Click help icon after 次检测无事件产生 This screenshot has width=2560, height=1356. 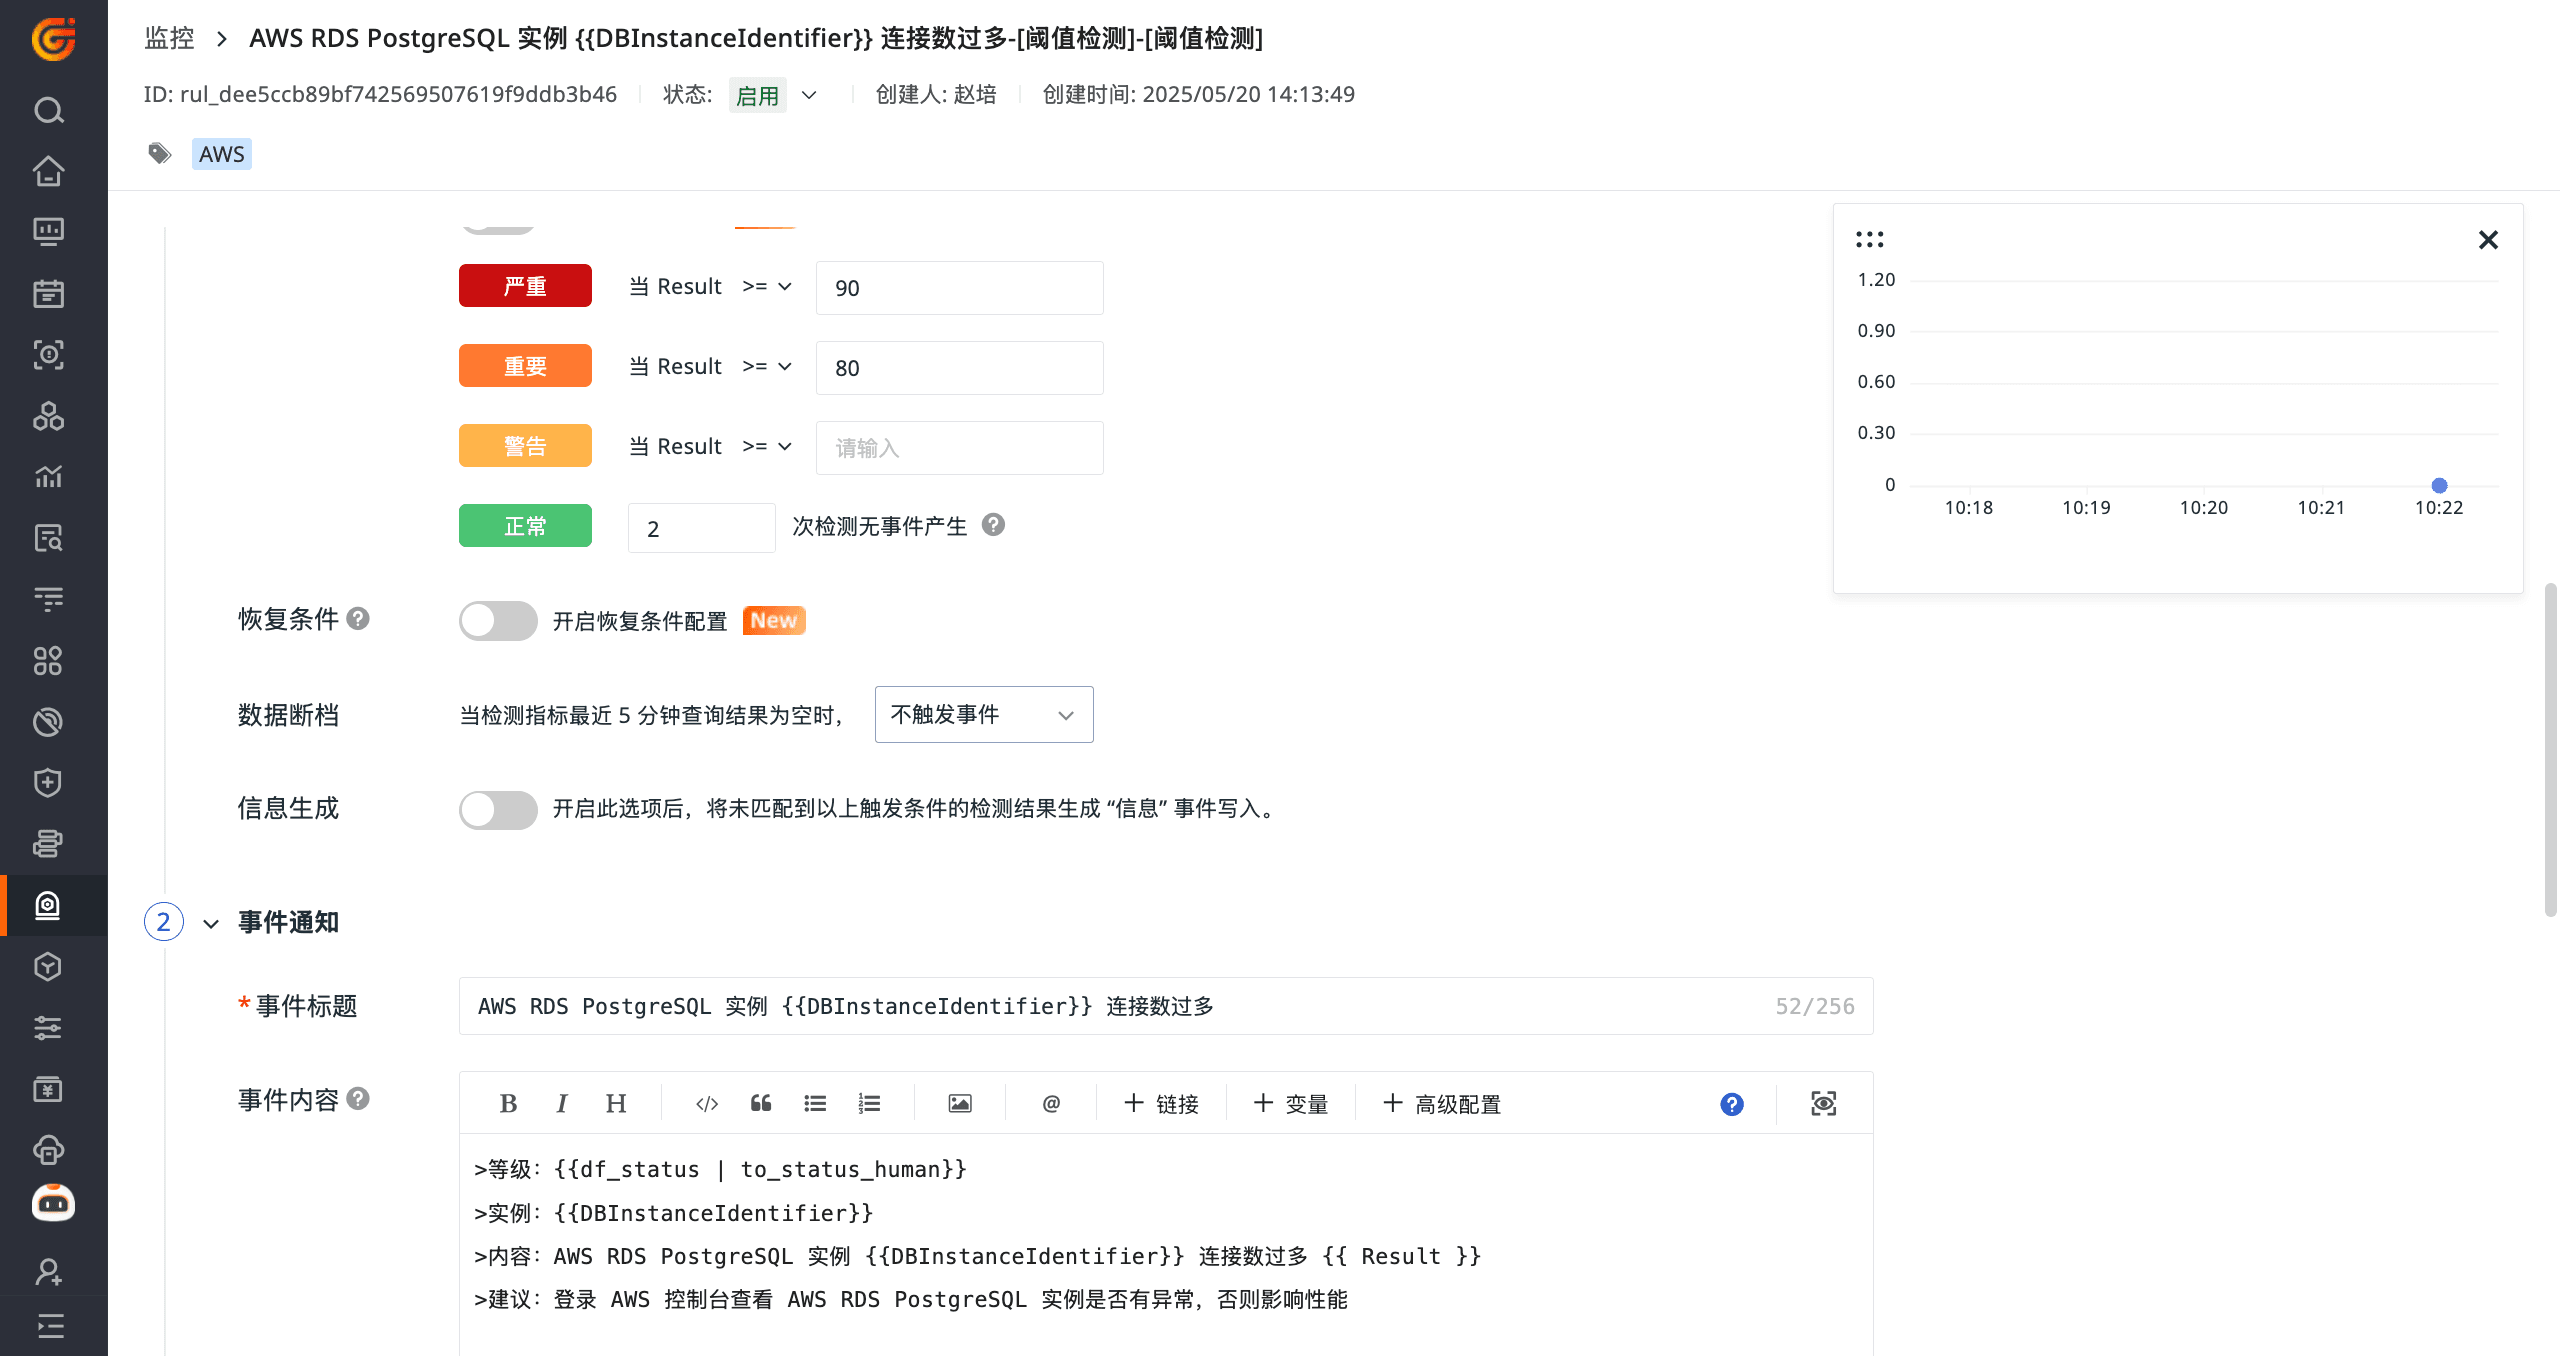tap(993, 525)
